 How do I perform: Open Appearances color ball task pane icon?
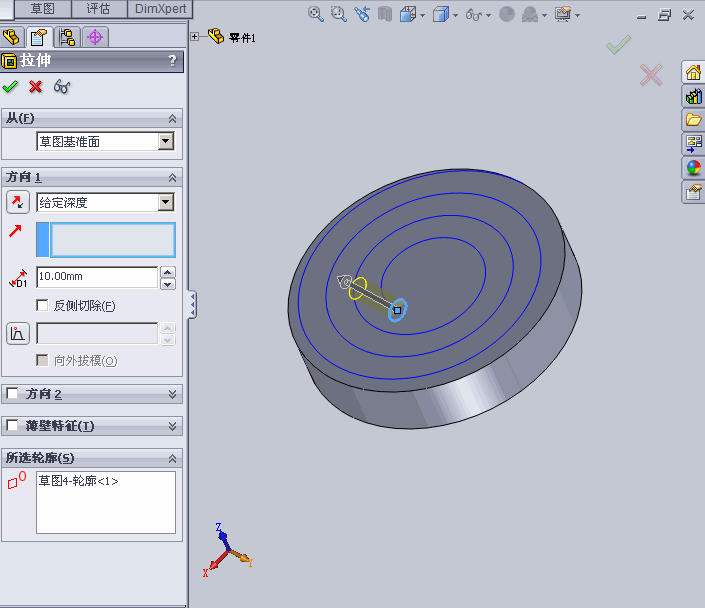tap(693, 168)
